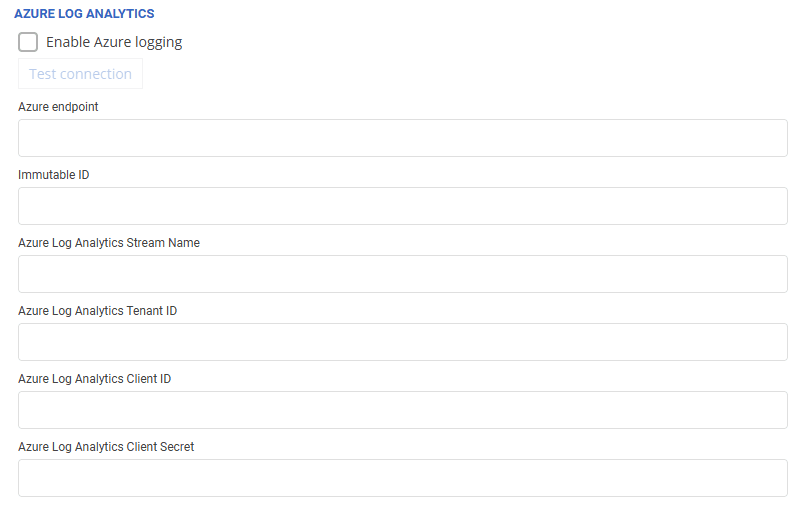Viewport: 804px width, 505px height.
Task: Click the Client Secret input field
Action: (402, 478)
